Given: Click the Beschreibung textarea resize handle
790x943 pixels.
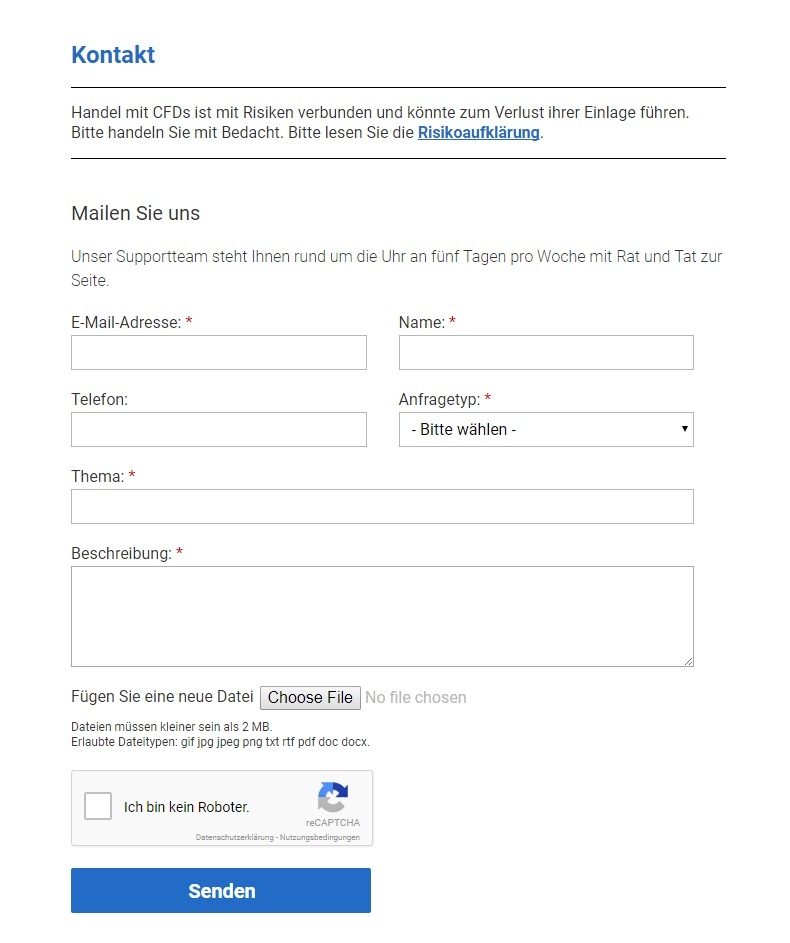Looking at the screenshot, I should point(688,661).
